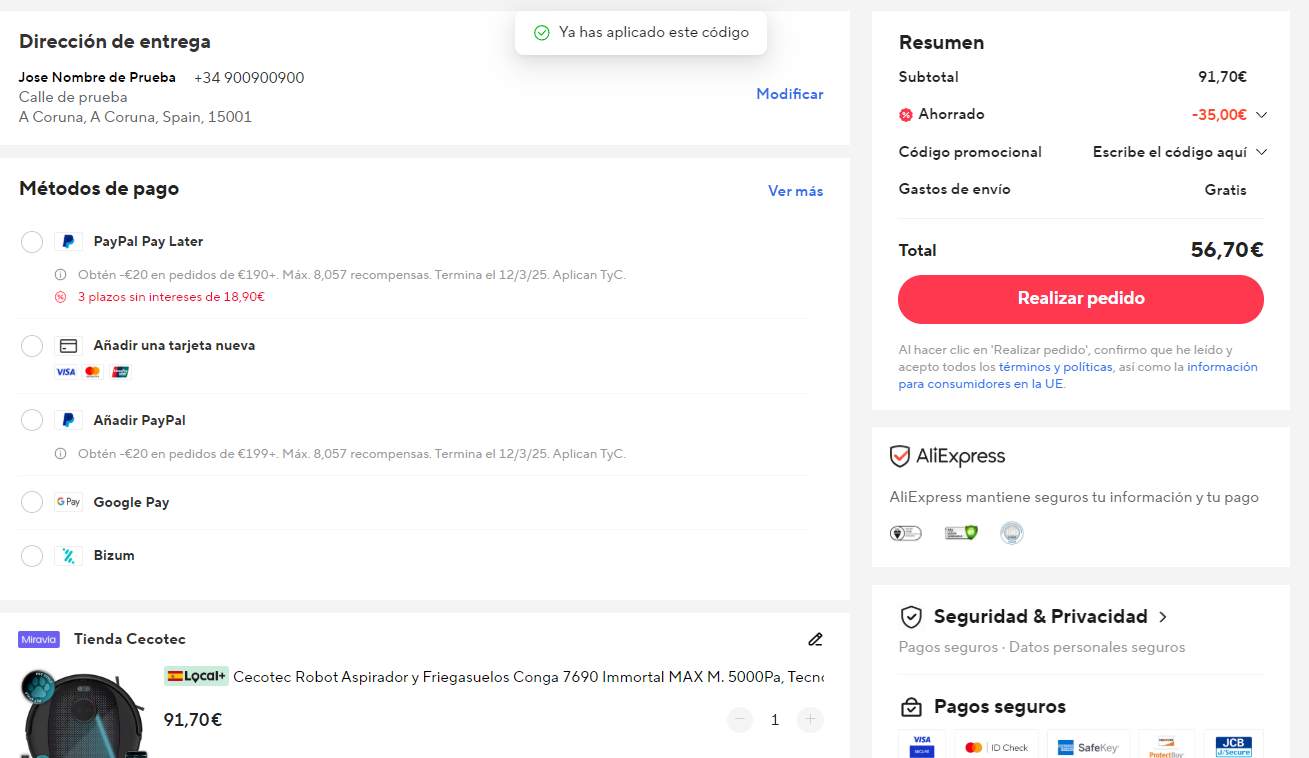Viewport: 1309px width, 758px height.
Task: Click the edit pencil icon for Tienda Cecotec
Action: pos(815,639)
